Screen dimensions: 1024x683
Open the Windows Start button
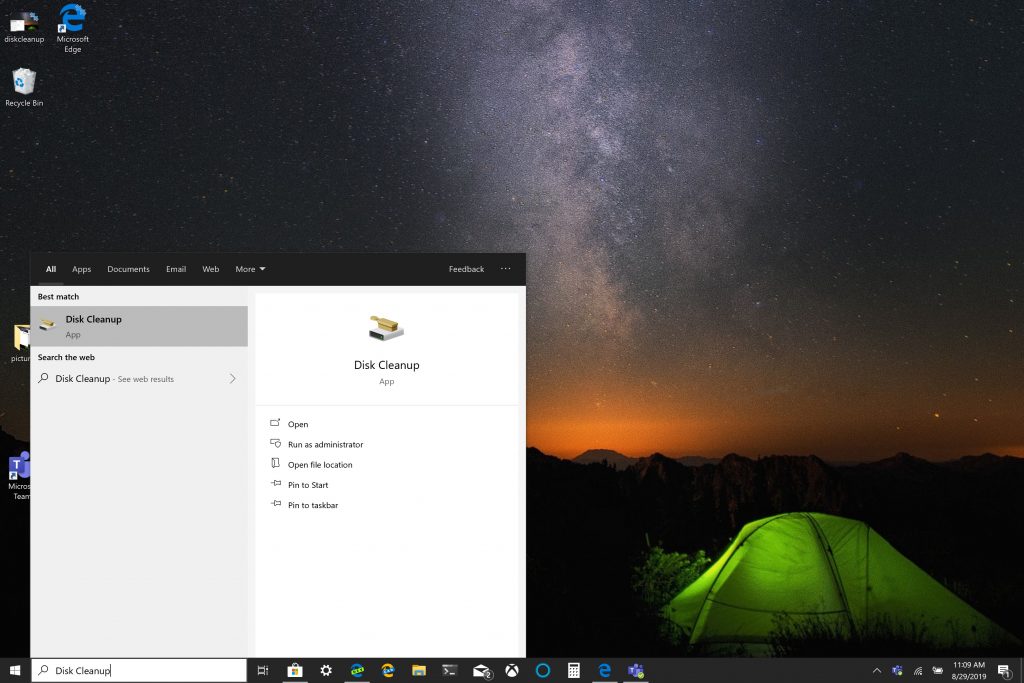tap(15, 671)
